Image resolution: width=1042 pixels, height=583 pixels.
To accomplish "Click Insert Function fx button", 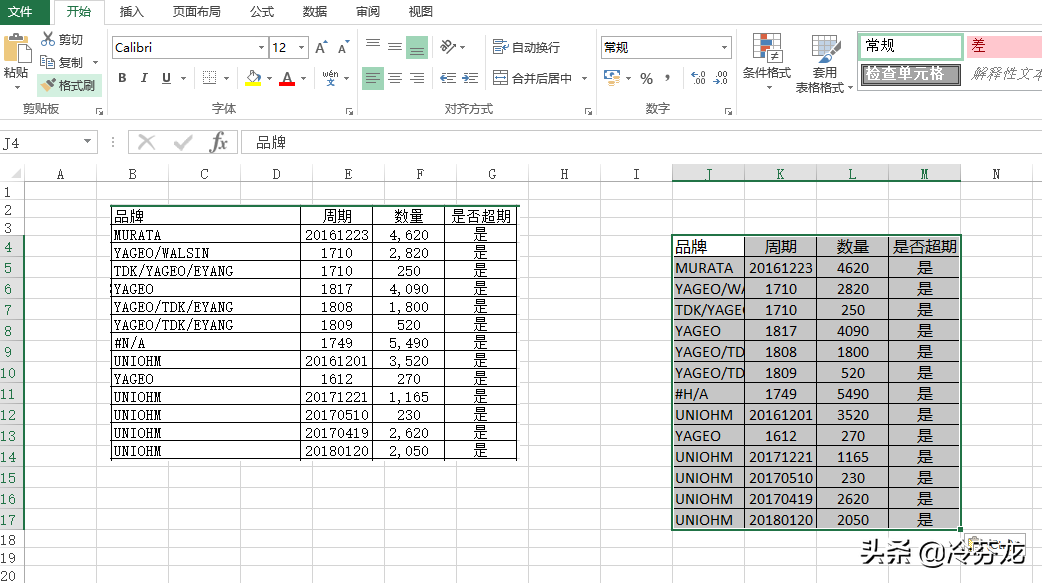I will pyautogui.click(x=218, y=142).
